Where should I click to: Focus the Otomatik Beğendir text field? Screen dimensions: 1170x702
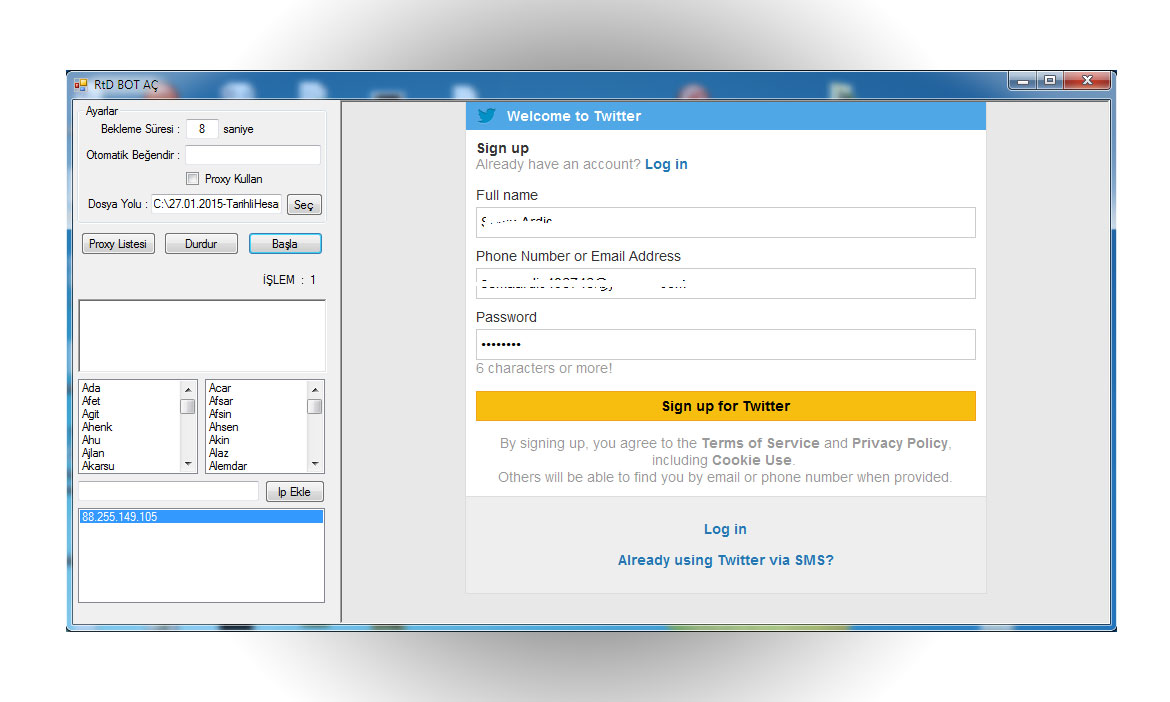pos(253,154)
